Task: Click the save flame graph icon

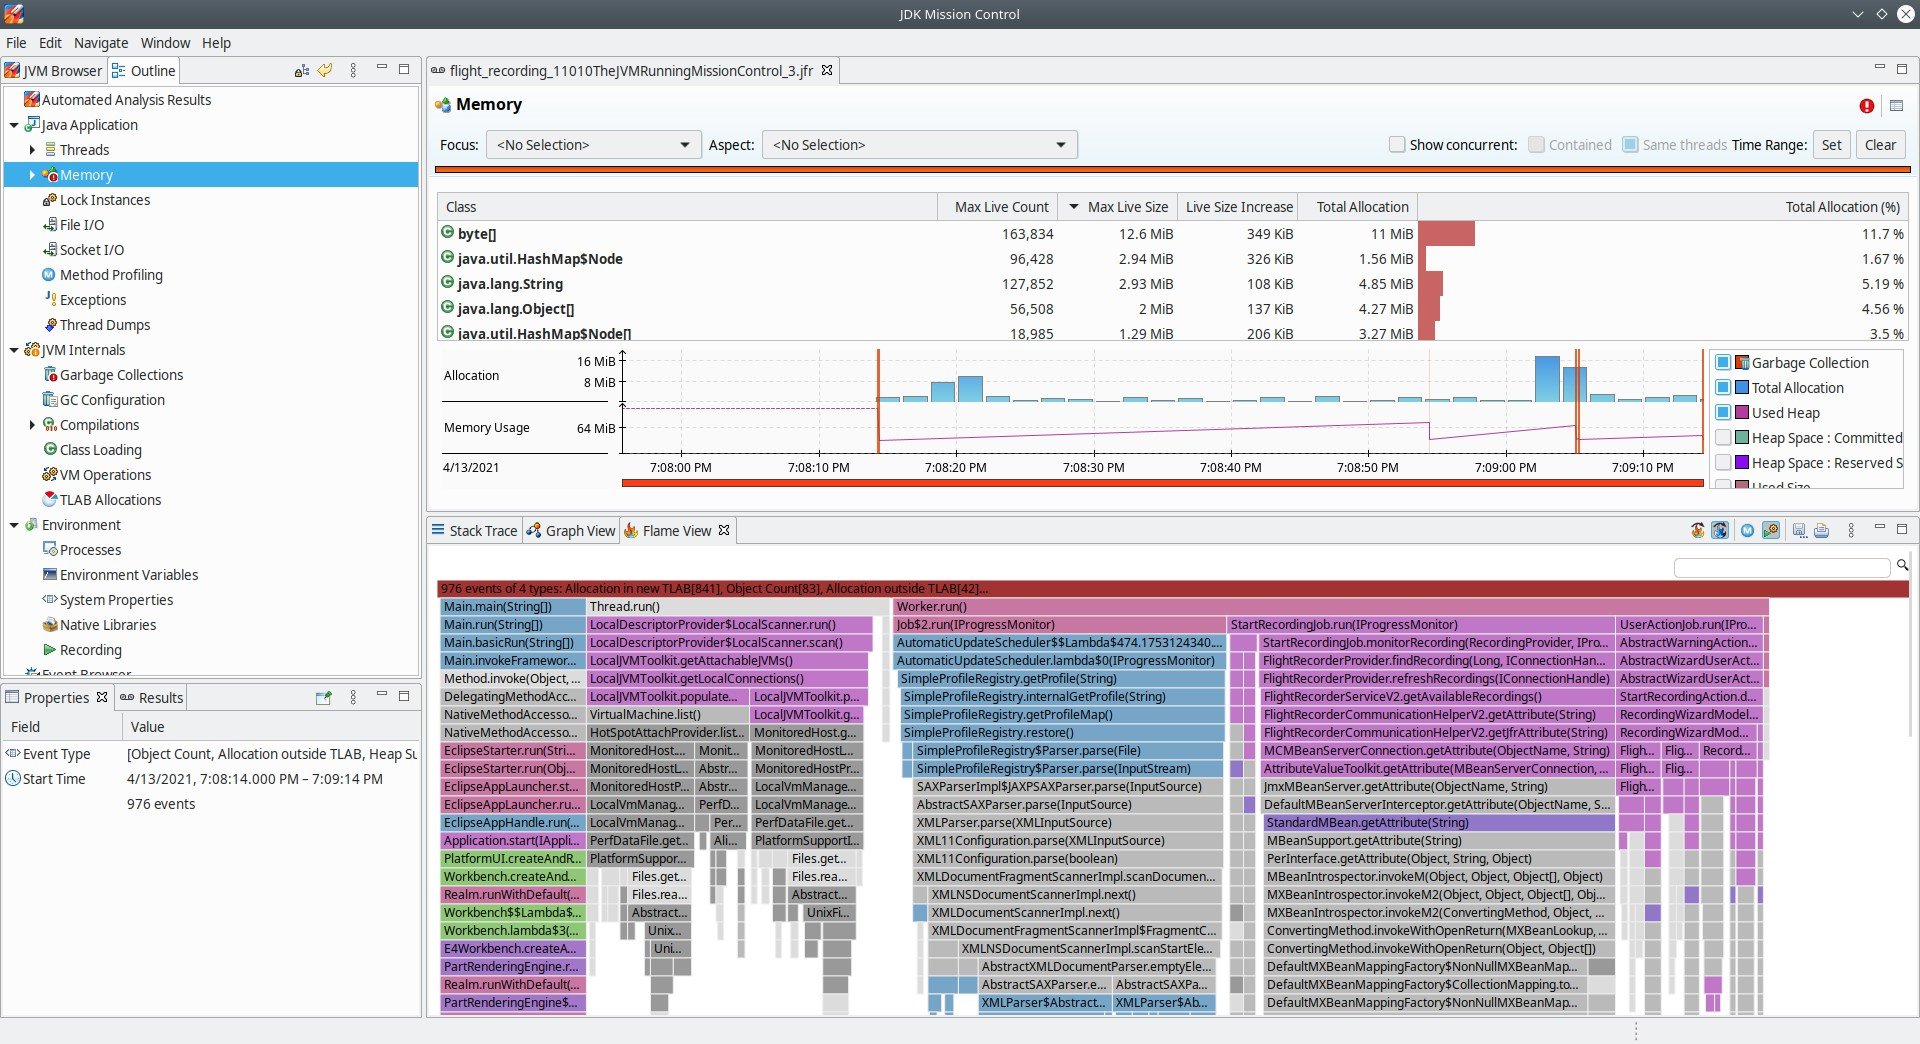Action: click(1799, 530)
